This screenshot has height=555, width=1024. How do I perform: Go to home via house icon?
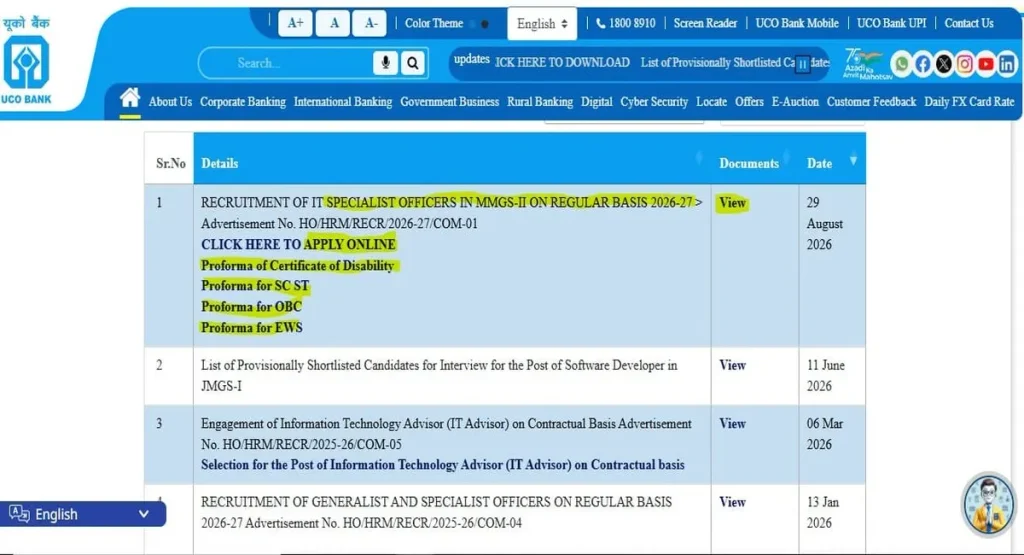[130, 99]
